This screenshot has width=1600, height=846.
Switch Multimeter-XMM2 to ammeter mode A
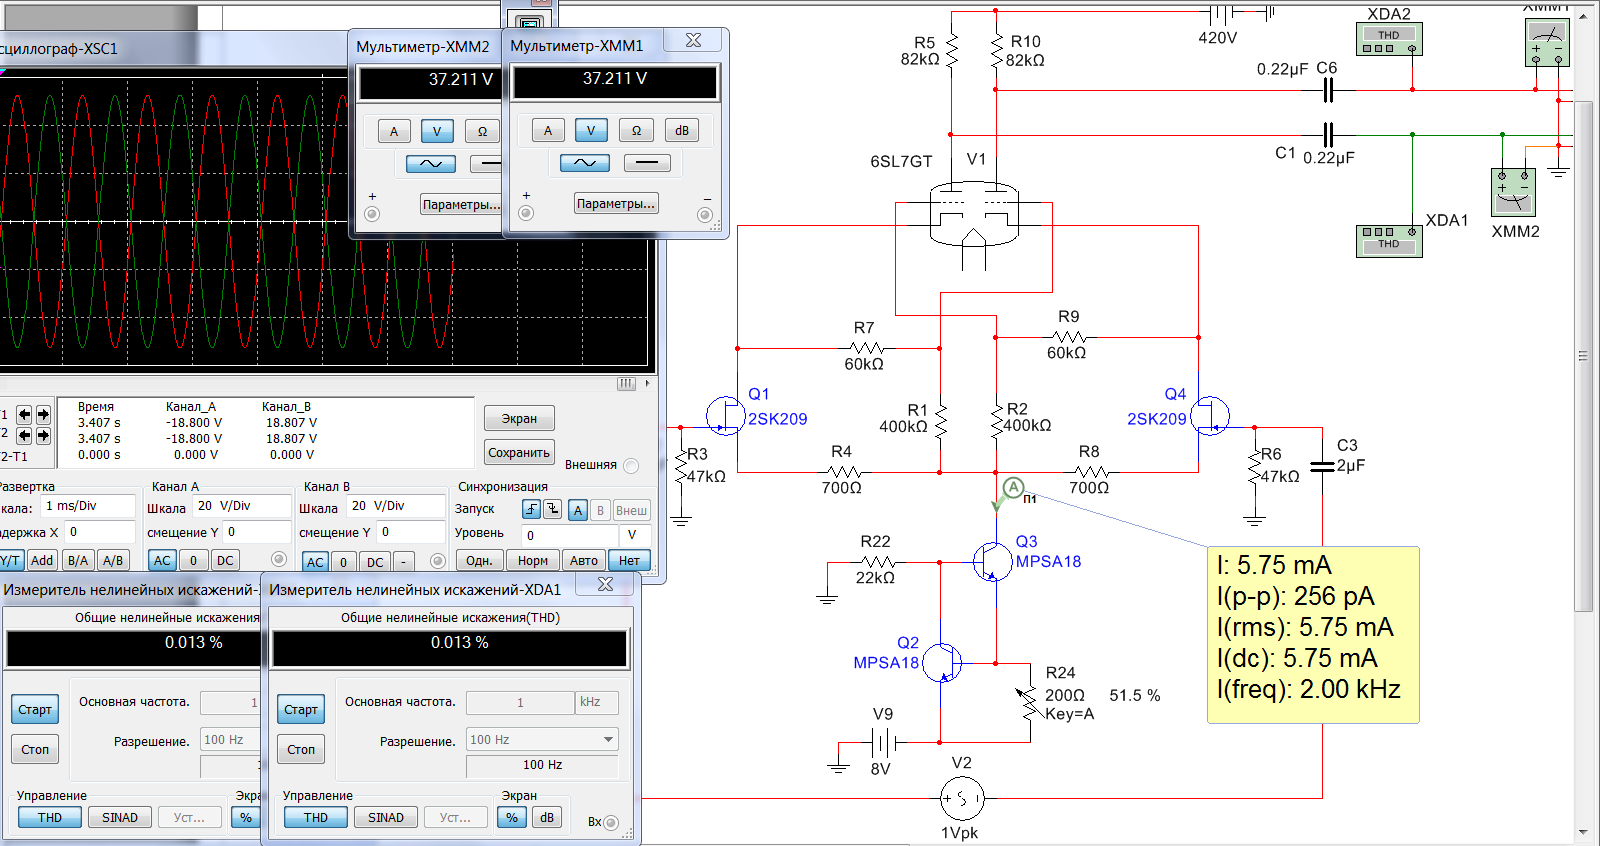393,131
